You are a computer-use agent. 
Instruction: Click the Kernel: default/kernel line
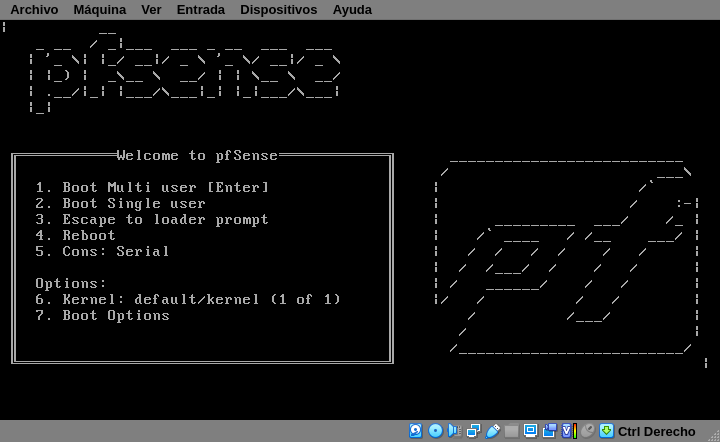pos(188,299)
